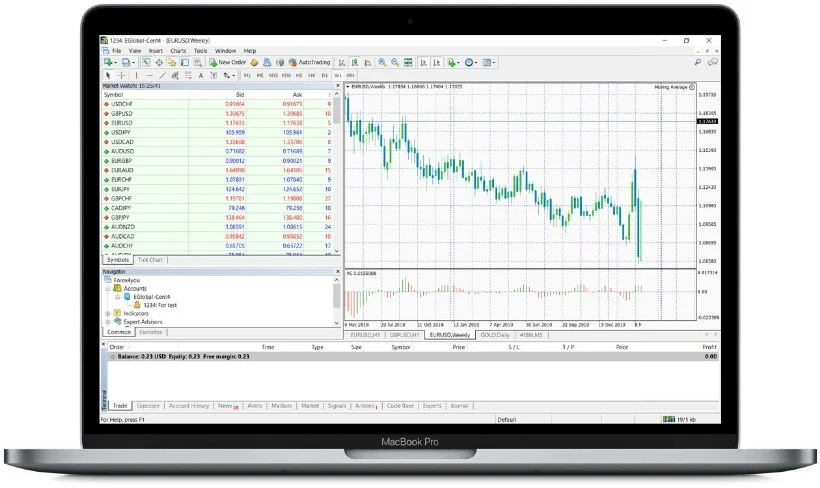This screenshot has width=820, height=488.
Task: Switch to the Account History tab
Action: tap(189, 406)
